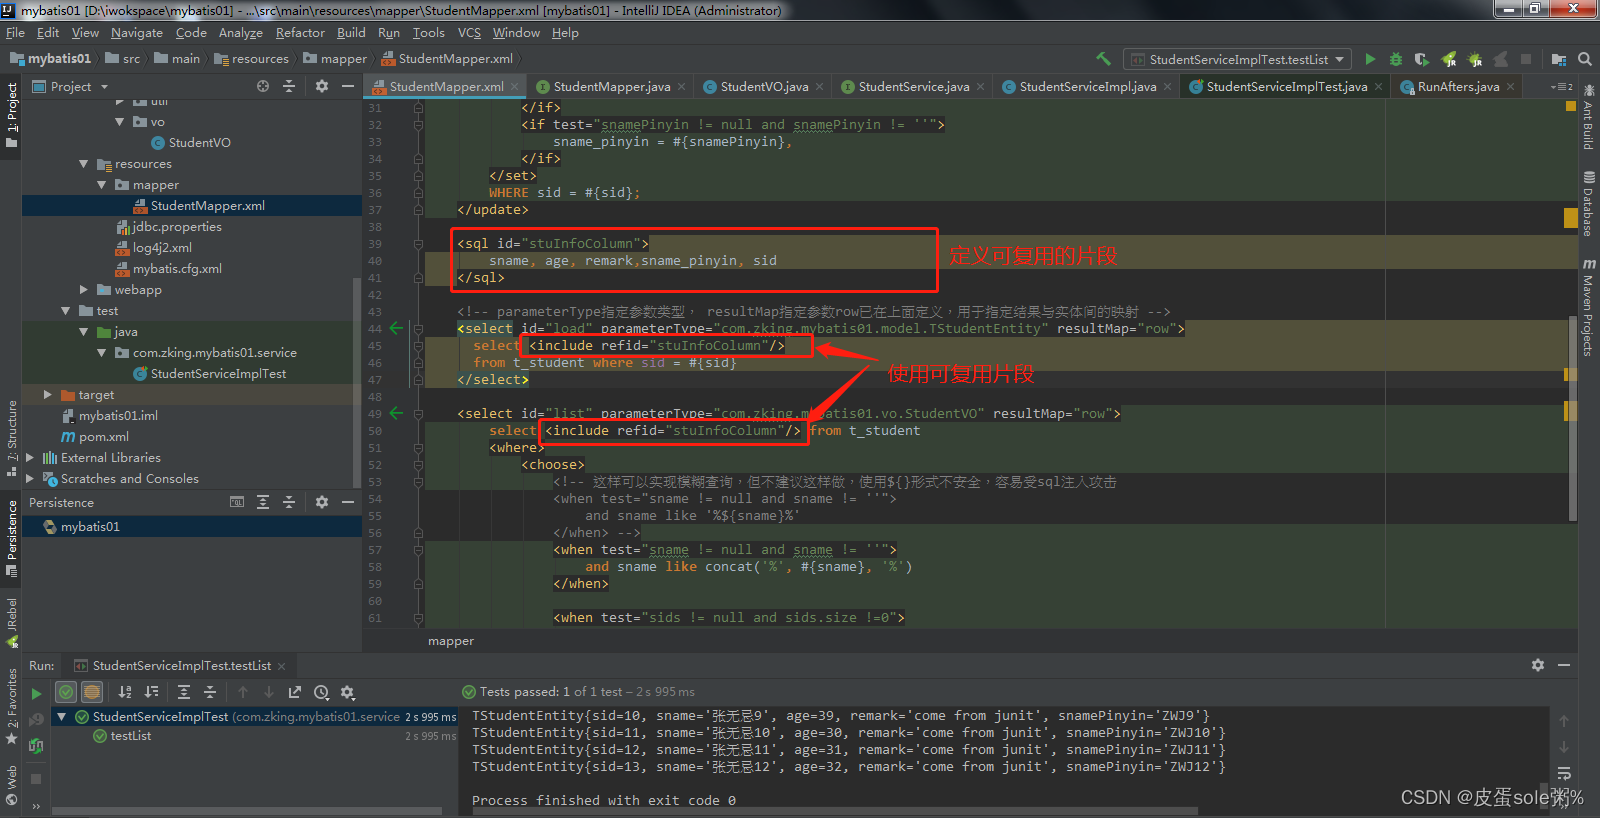The image size is (1600, 818).
Task: Collapse StudentServiceImplTest results node
Action: tap(62, 717)
